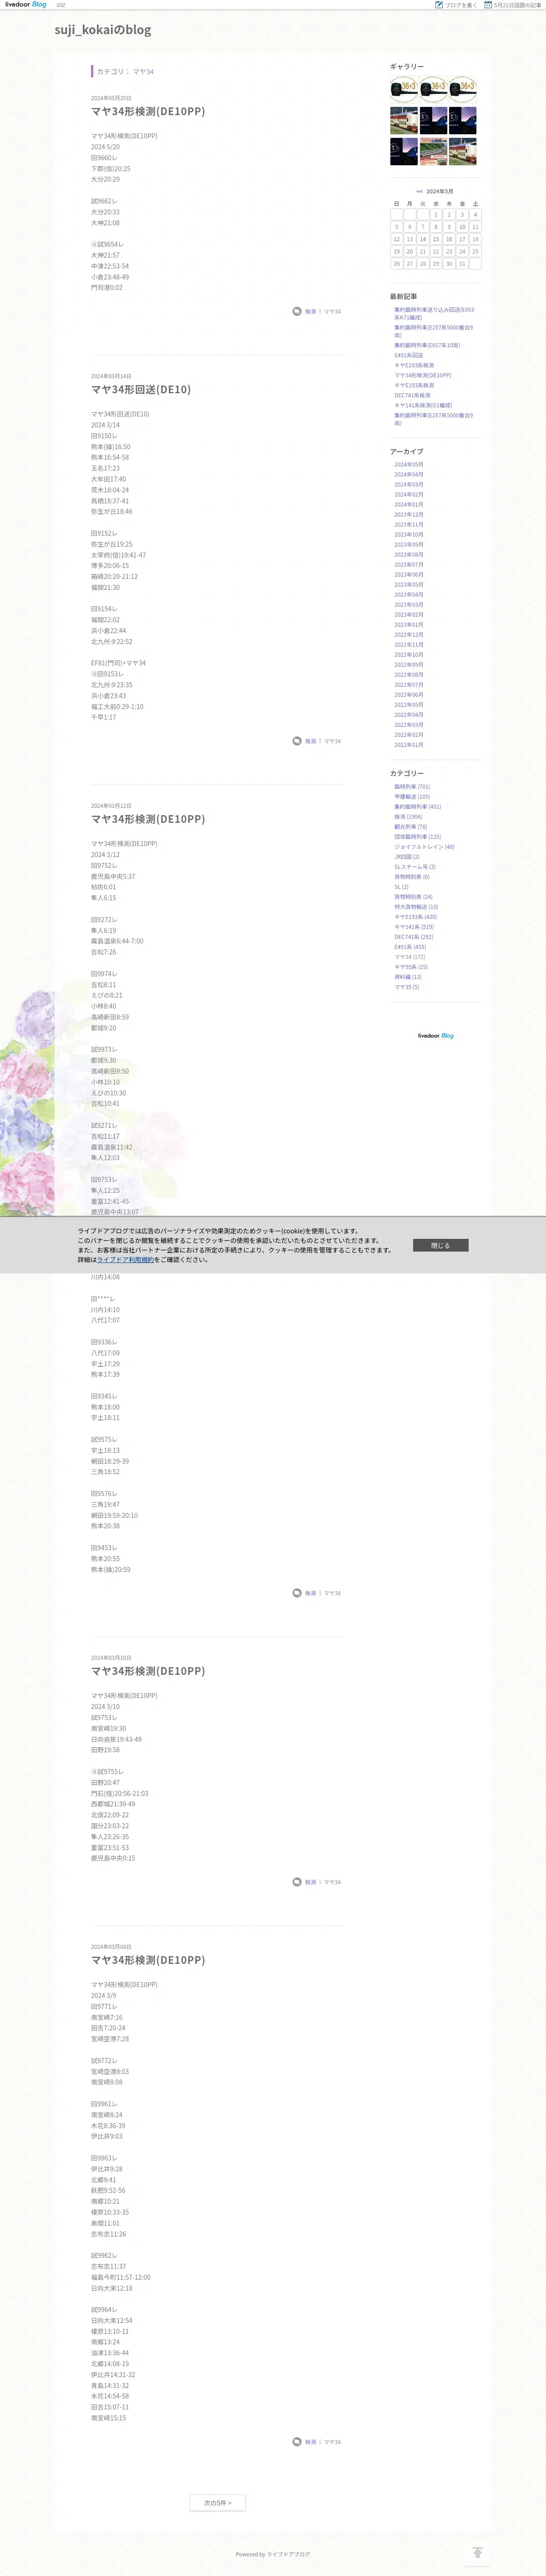Open the ライブドアブログ link in the footer
The image size is (546, 2576).
pyautogui.click(x=288, y=2554)
